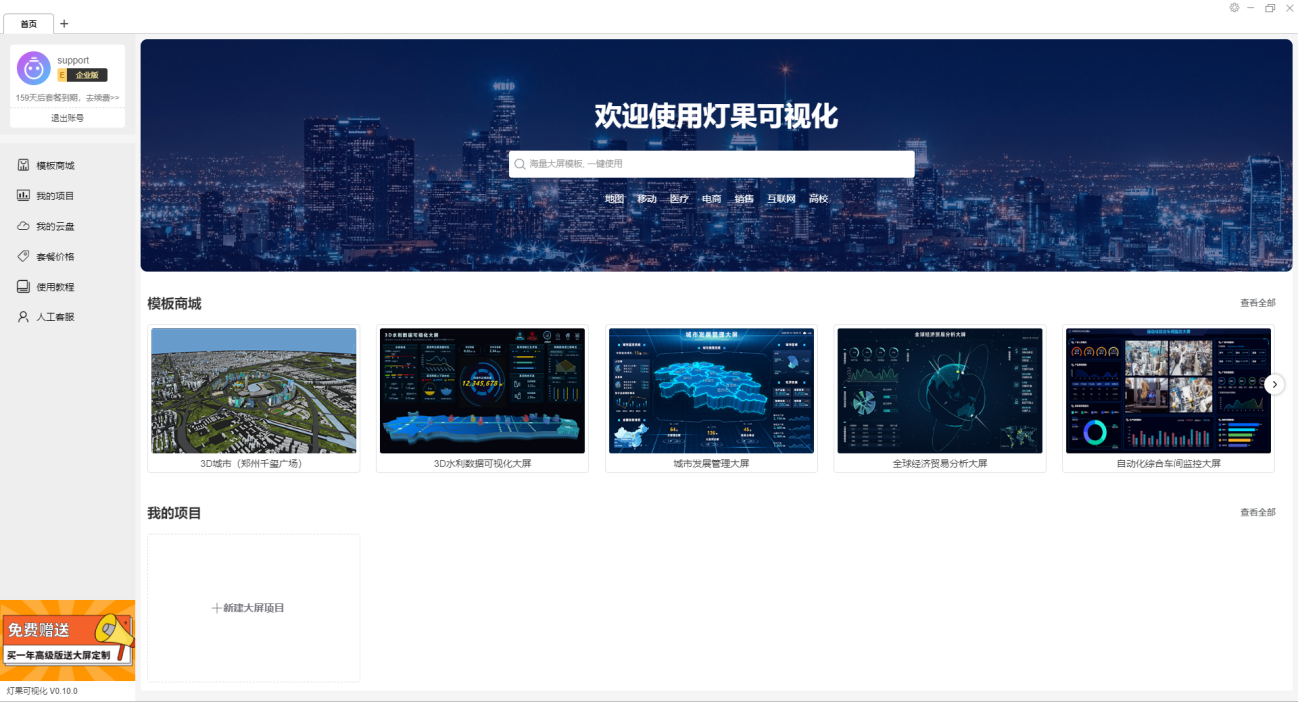
Task: Select the 人工客服 person icon
Action: click(23, 317)
